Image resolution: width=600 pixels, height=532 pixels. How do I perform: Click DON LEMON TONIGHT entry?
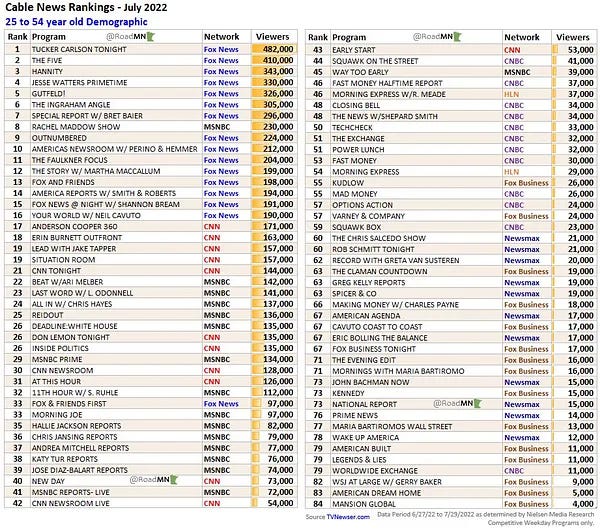coord(70,338)
